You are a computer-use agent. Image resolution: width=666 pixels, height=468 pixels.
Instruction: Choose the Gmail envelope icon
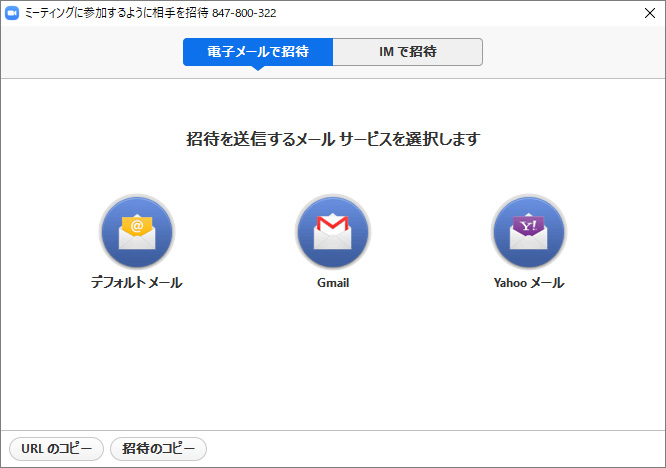[333, 233]
